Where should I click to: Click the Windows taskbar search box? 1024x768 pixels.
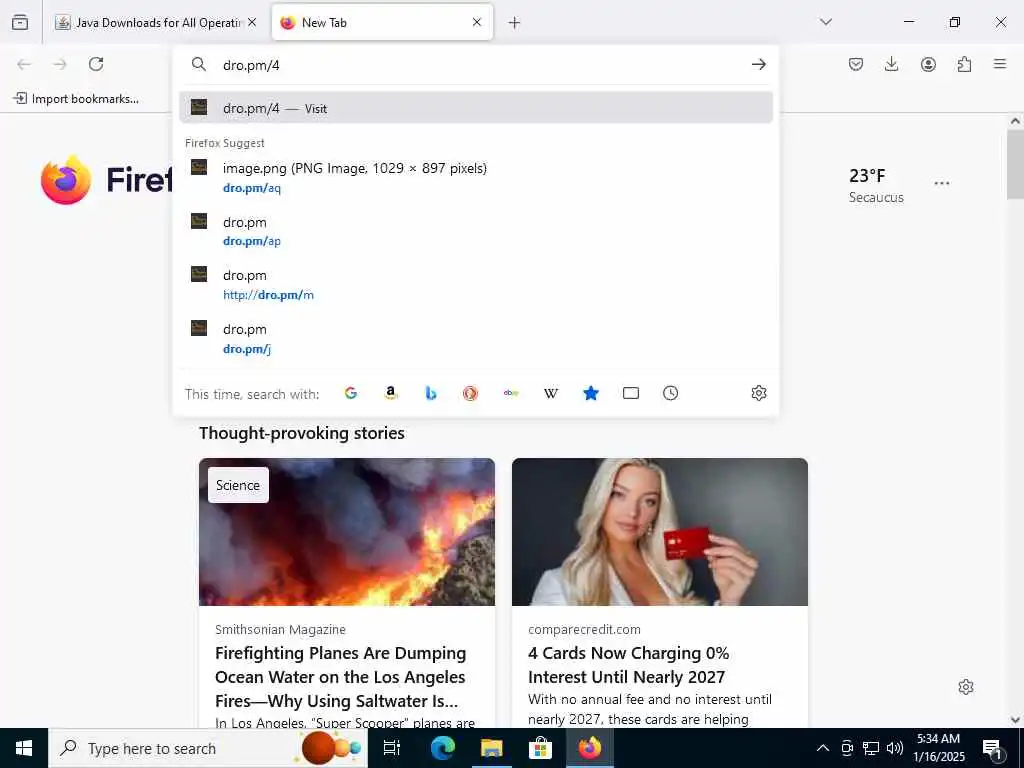208,748
